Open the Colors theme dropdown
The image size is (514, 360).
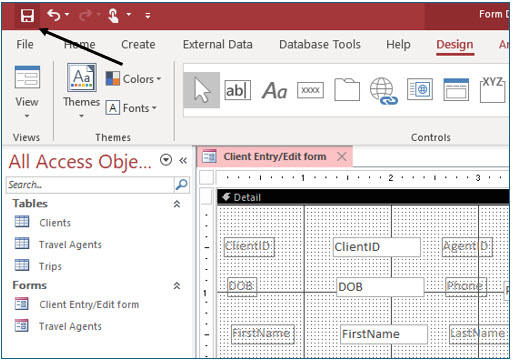(x=134, y=79)
